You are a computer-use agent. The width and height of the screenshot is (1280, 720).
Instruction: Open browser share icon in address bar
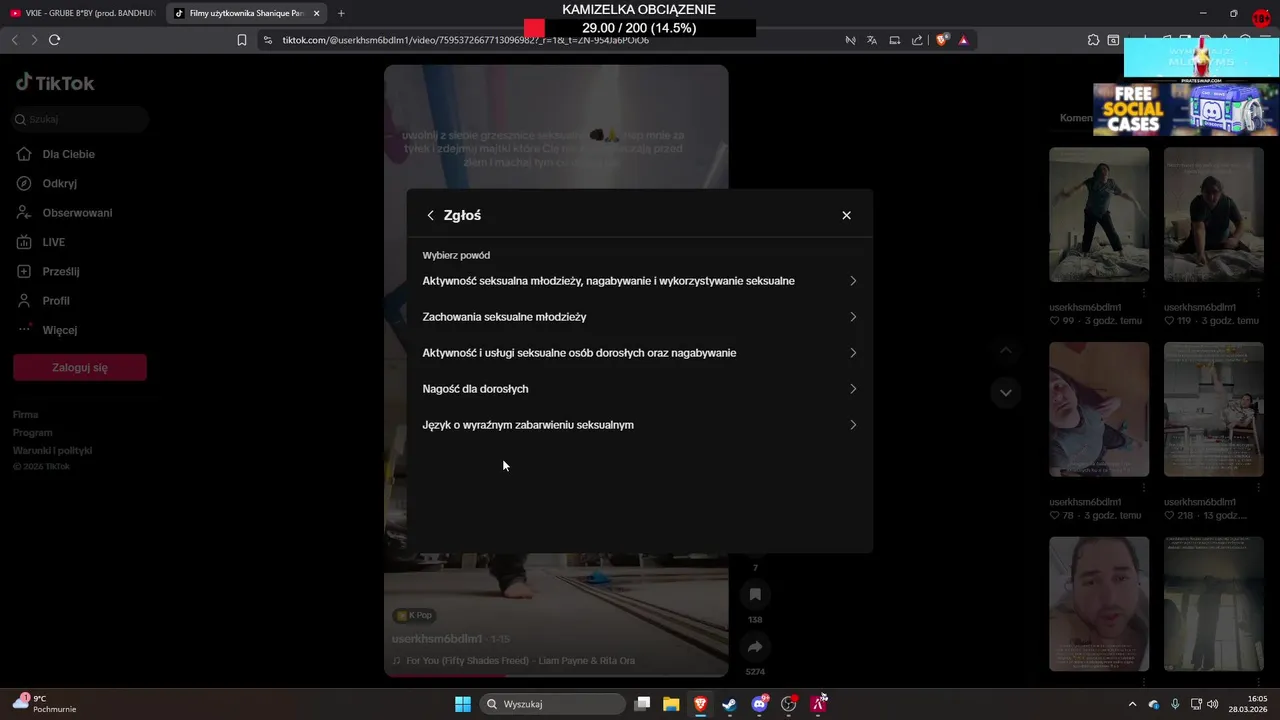click(x=917, y=40)
